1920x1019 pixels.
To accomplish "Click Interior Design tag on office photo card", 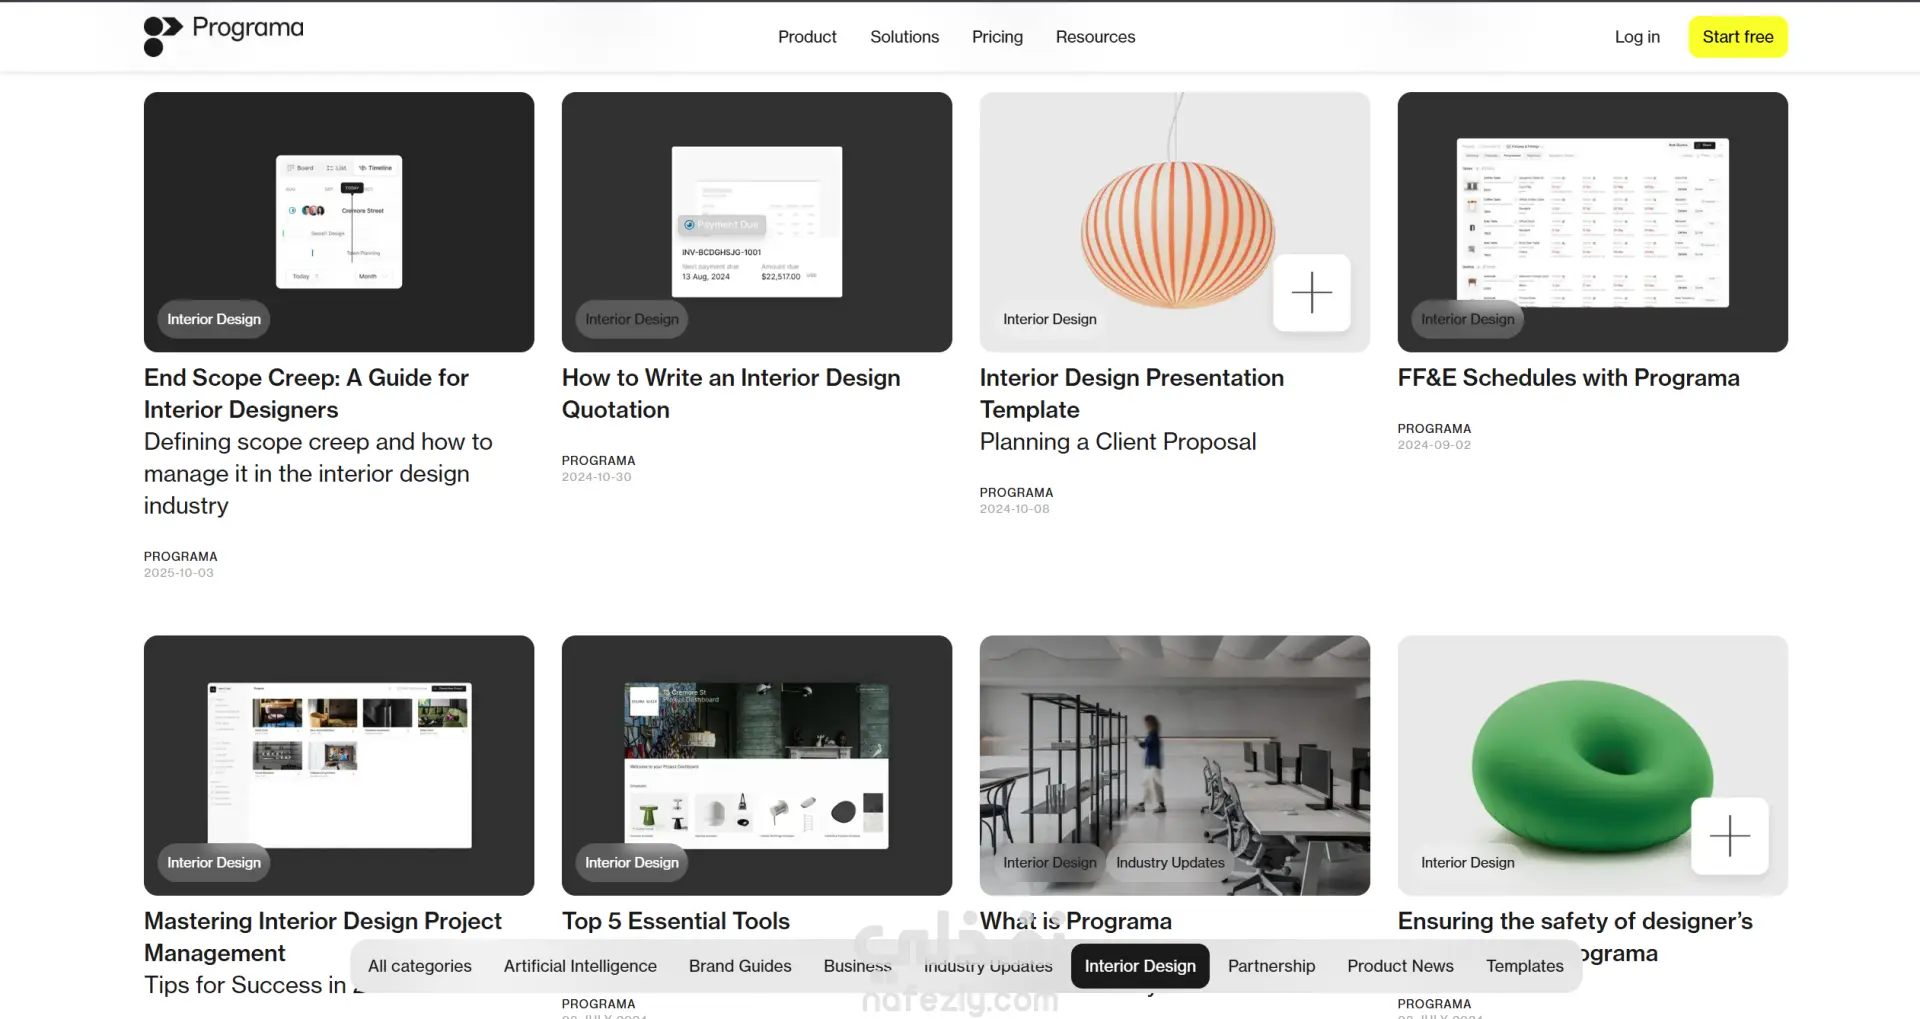I will pos(1050,862).
